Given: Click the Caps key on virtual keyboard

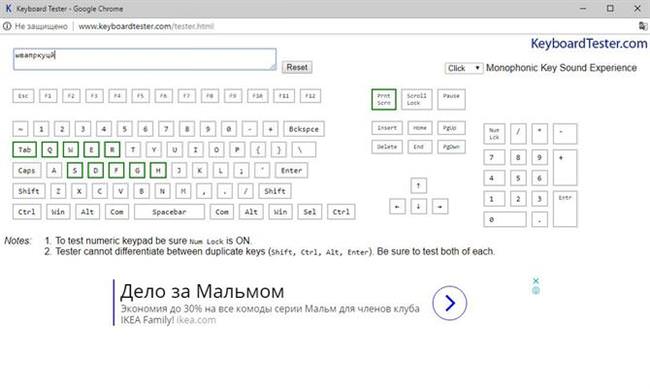Looking at the screenshot, I should coord(27,170).
